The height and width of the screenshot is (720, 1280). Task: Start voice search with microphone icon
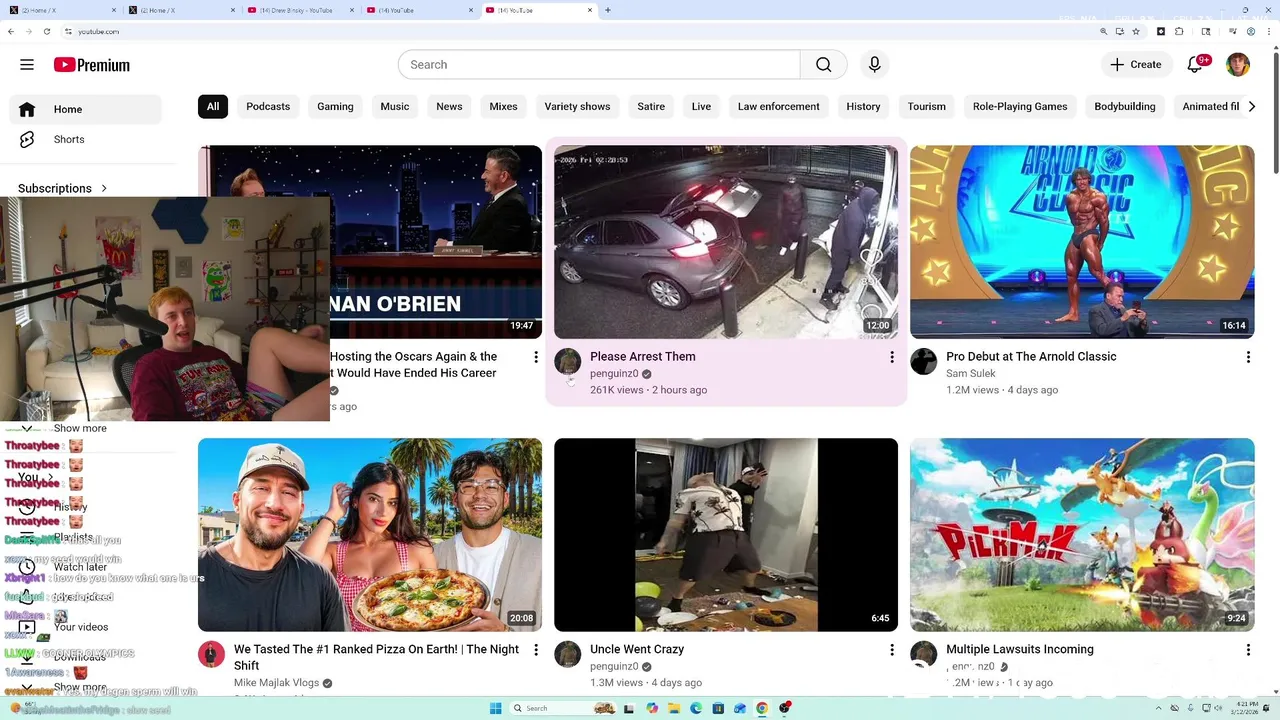(x=875, y=65)
